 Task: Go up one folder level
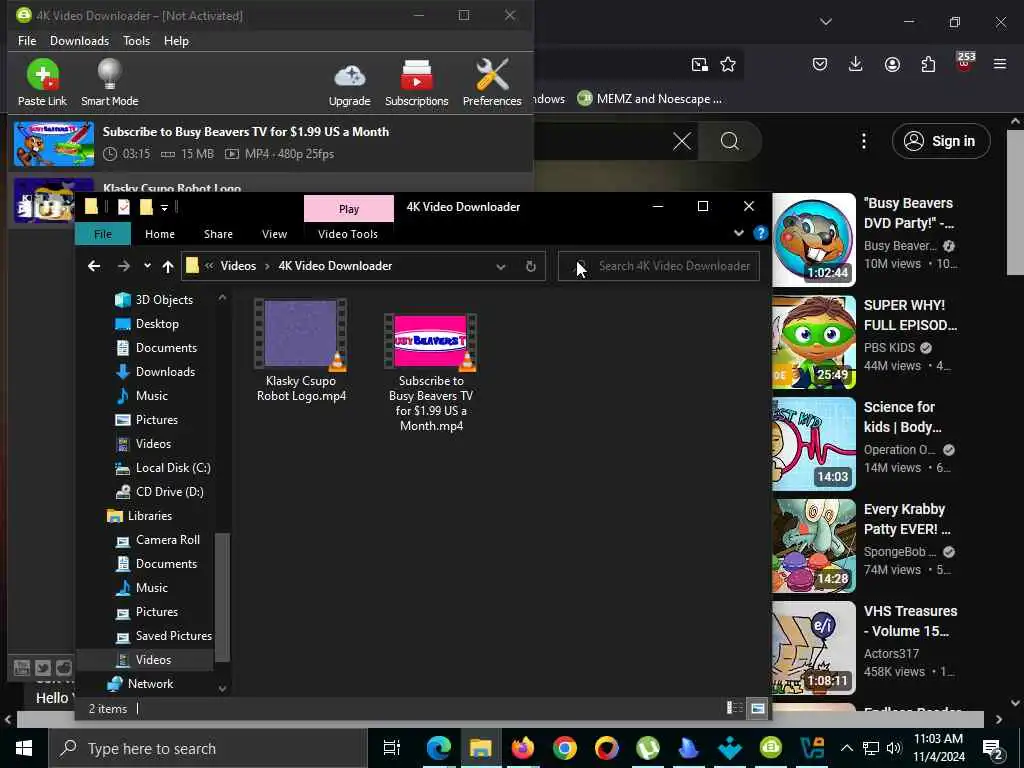(168, 266)
